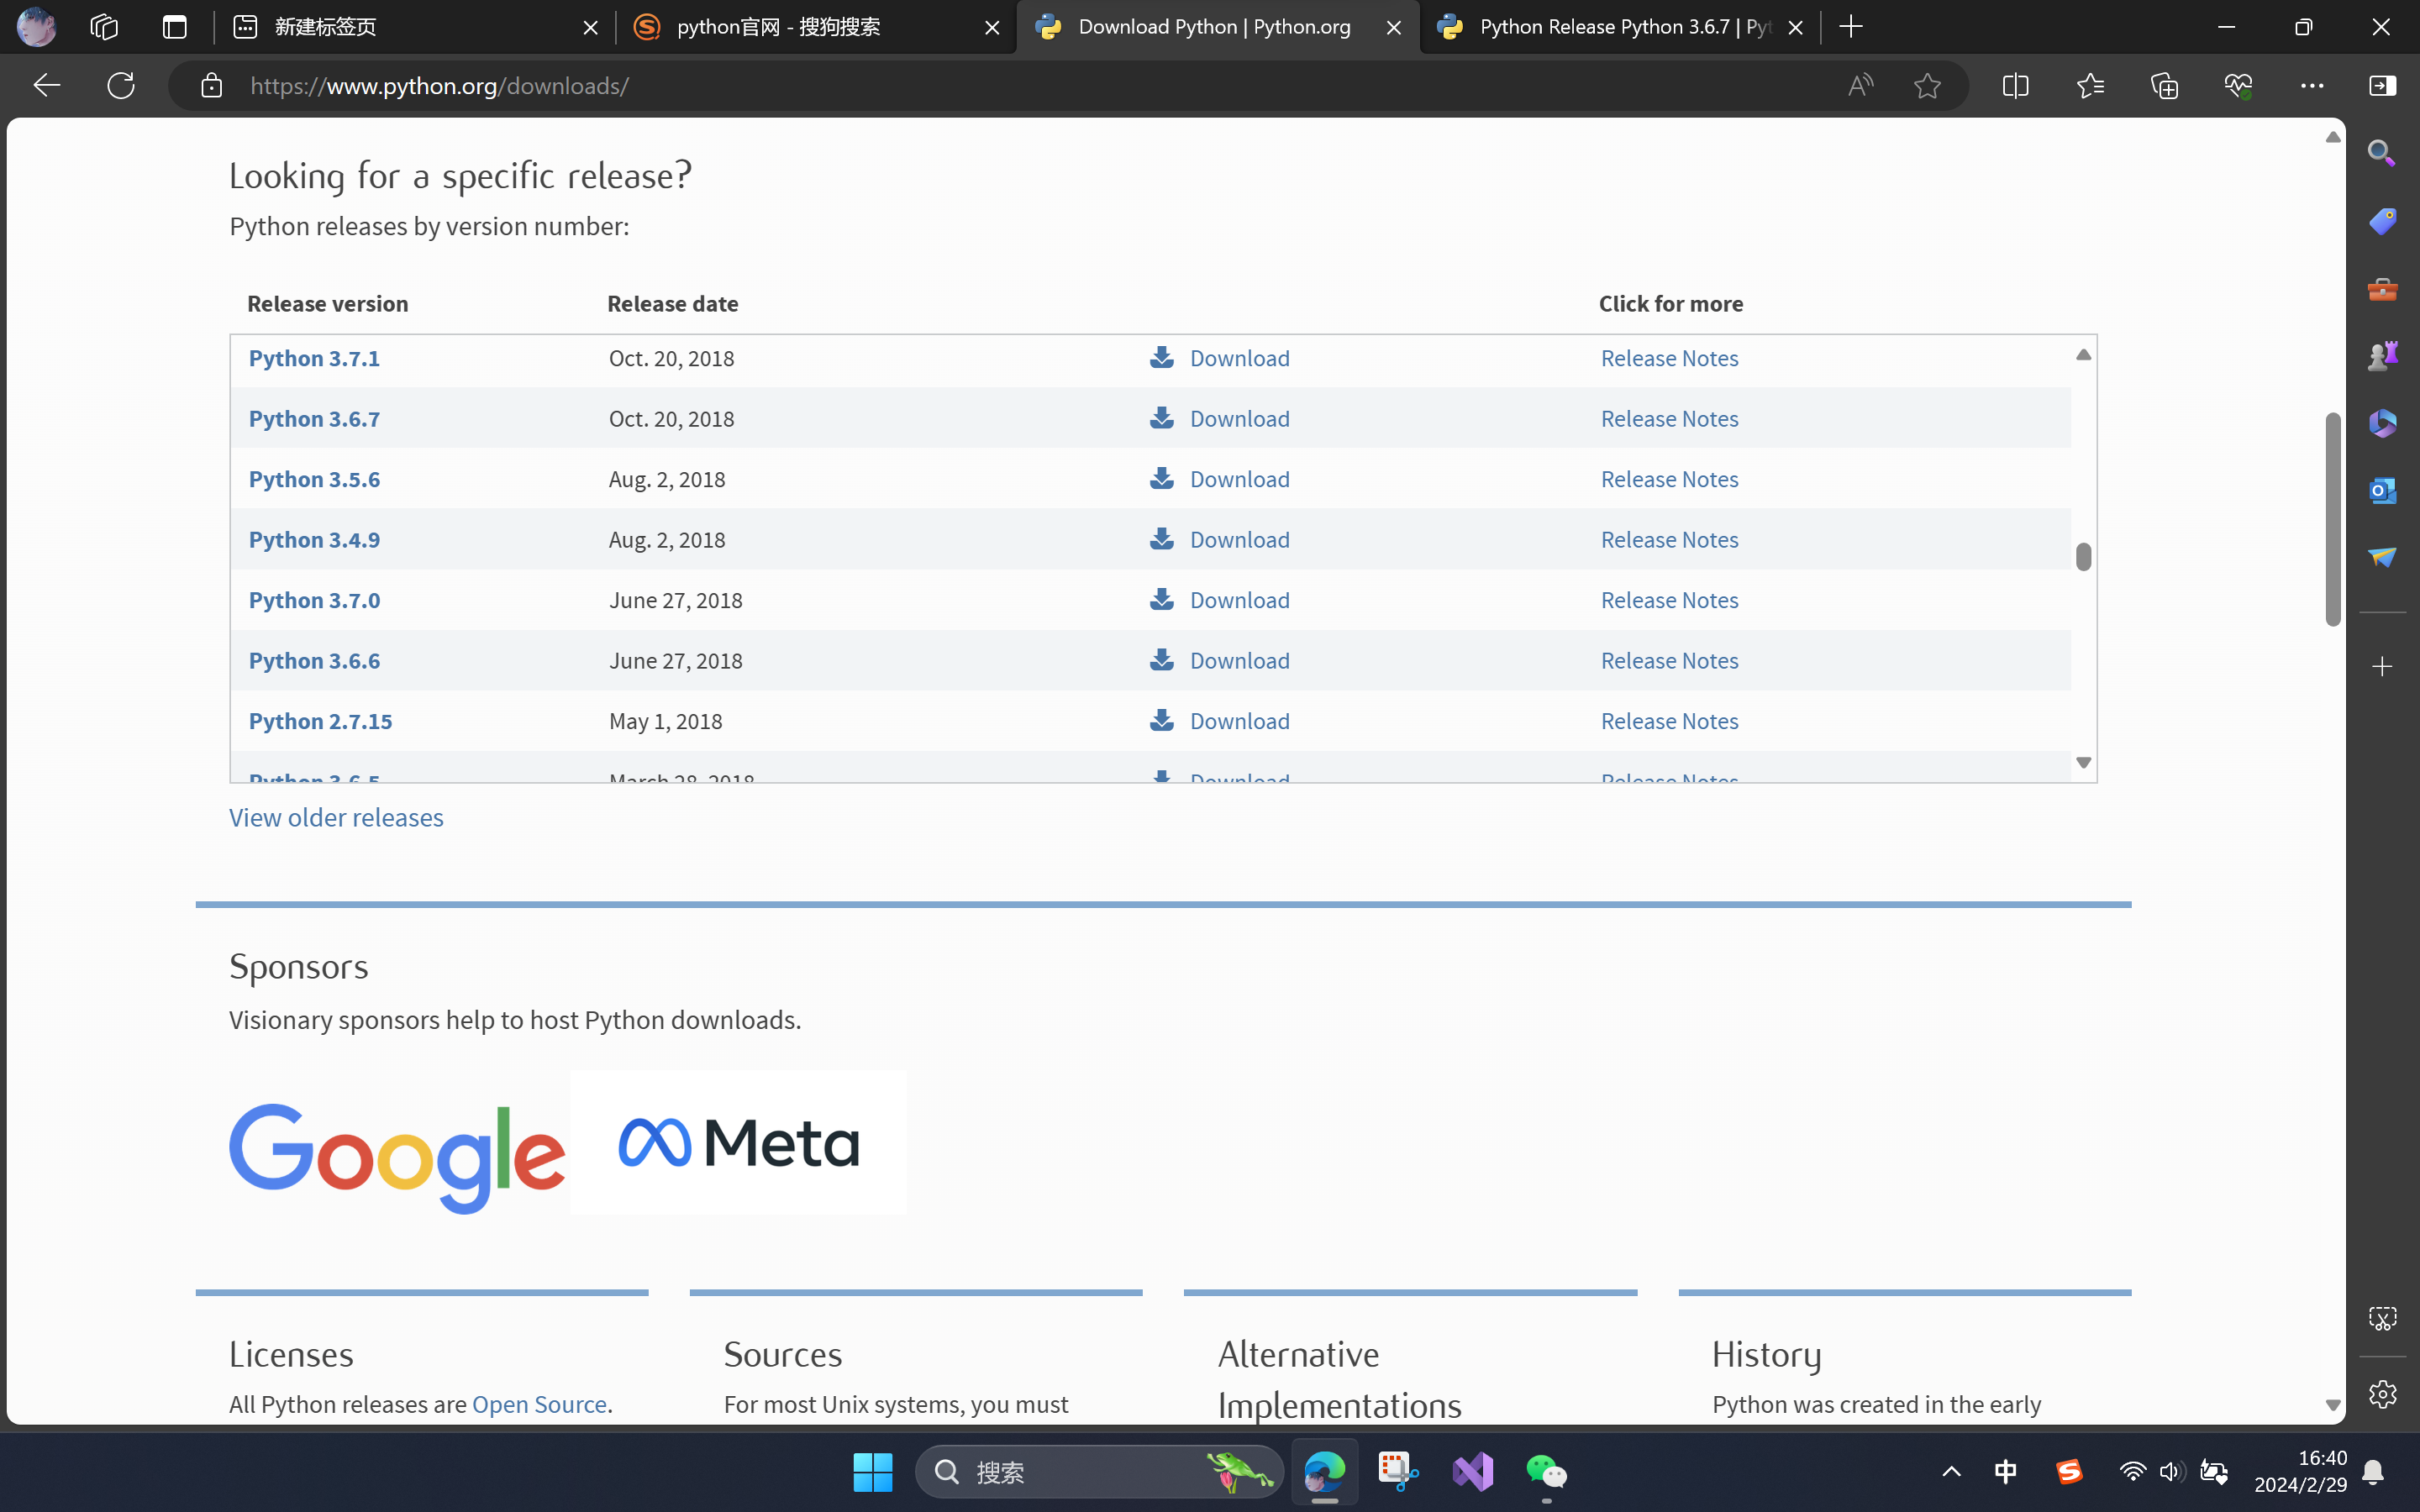Open the vertical tabs action menu icon
This screenshot has width=2420, height=1512.
click(175, 27)
